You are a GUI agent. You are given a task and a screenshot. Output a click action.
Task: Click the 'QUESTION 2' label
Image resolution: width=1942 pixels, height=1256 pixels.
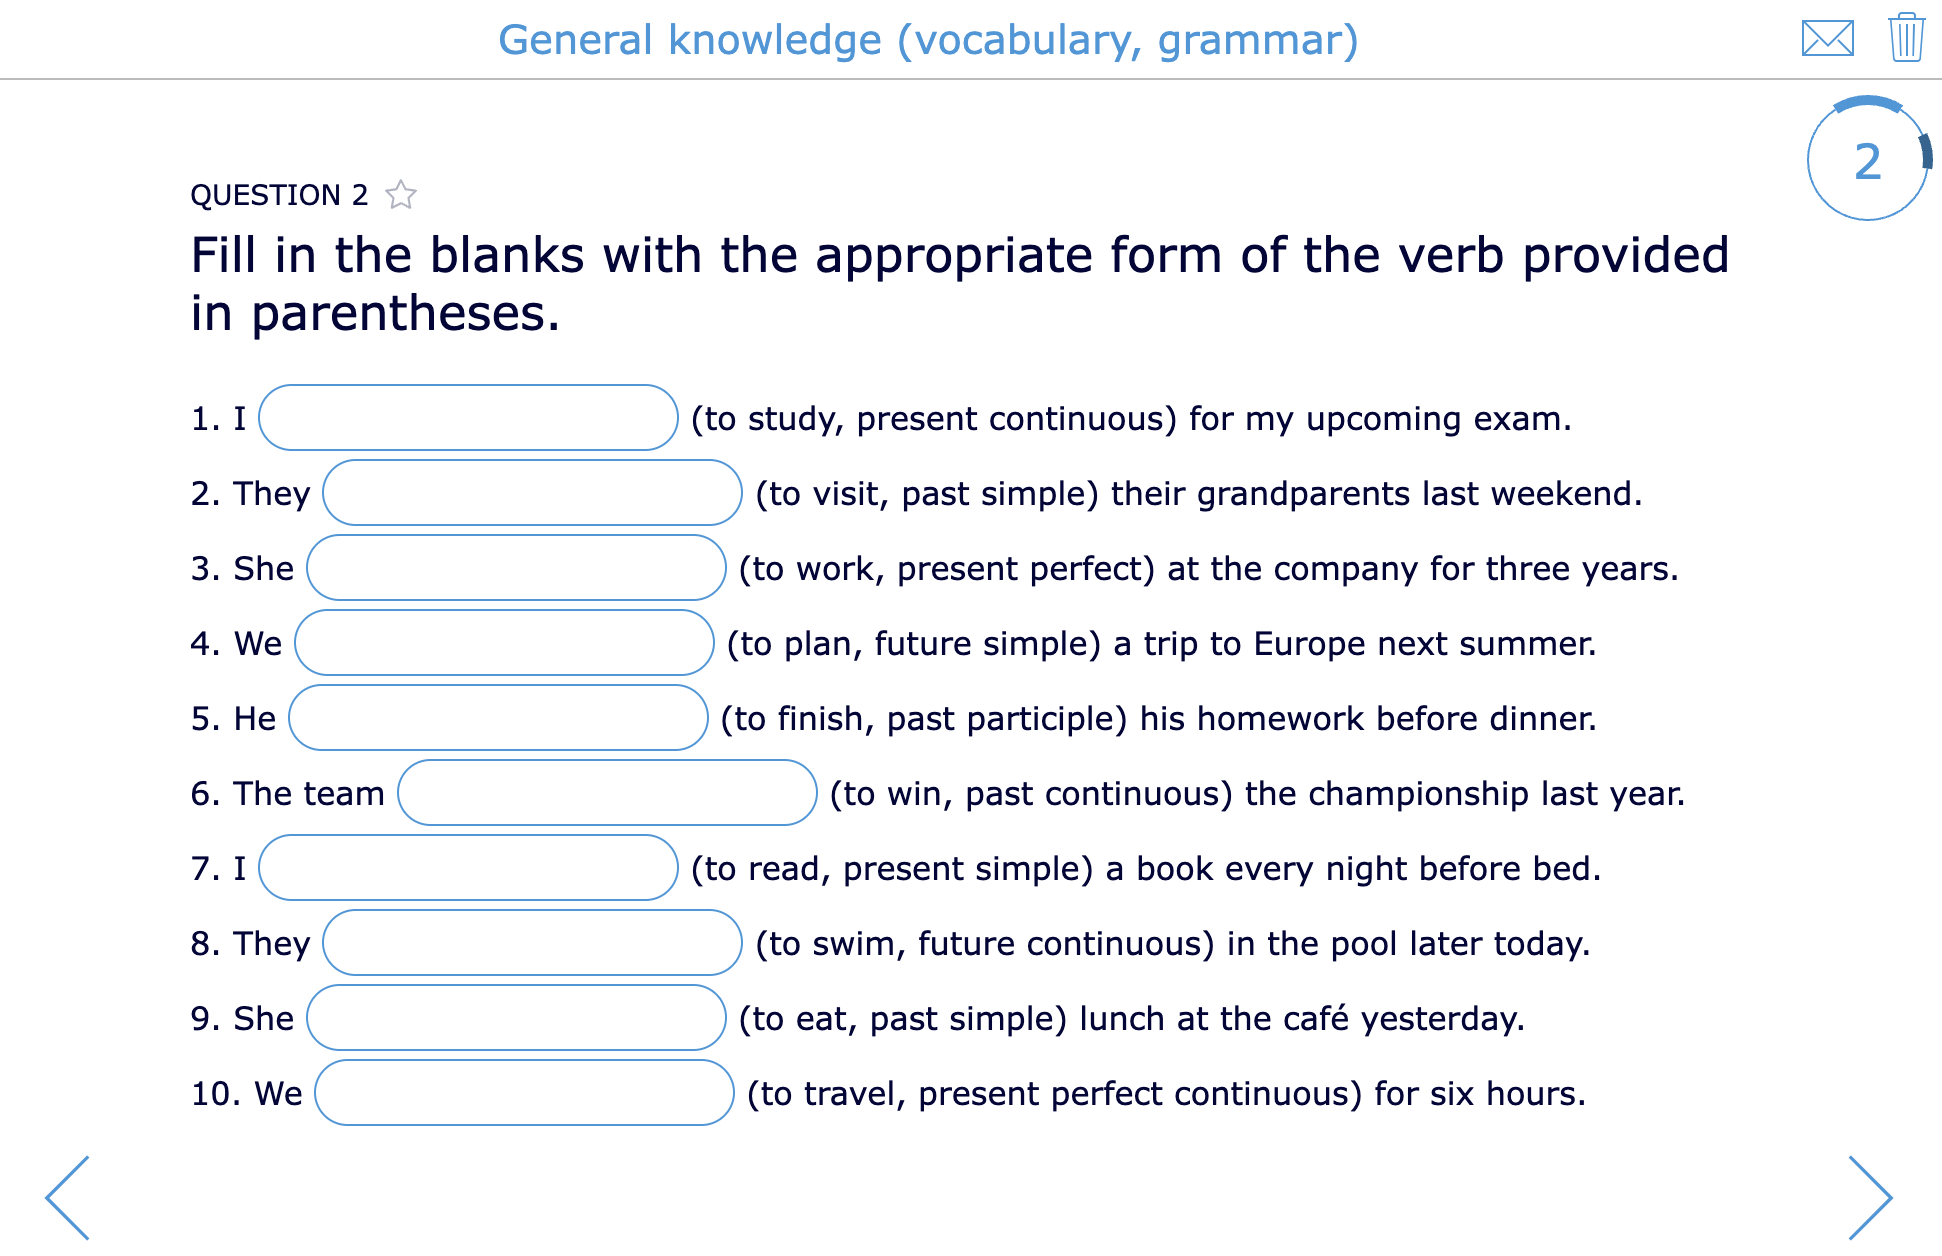(279, 195)
